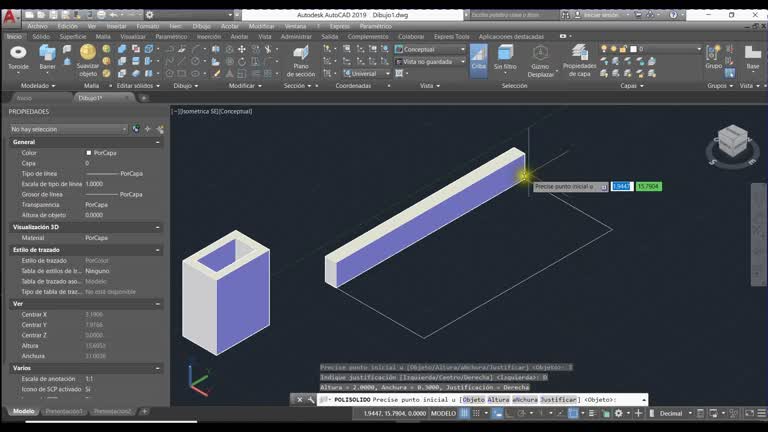Switch to the Modelo layout tab
The width and height of the screenshot is (768, 432).
click(x=24, y=411)
